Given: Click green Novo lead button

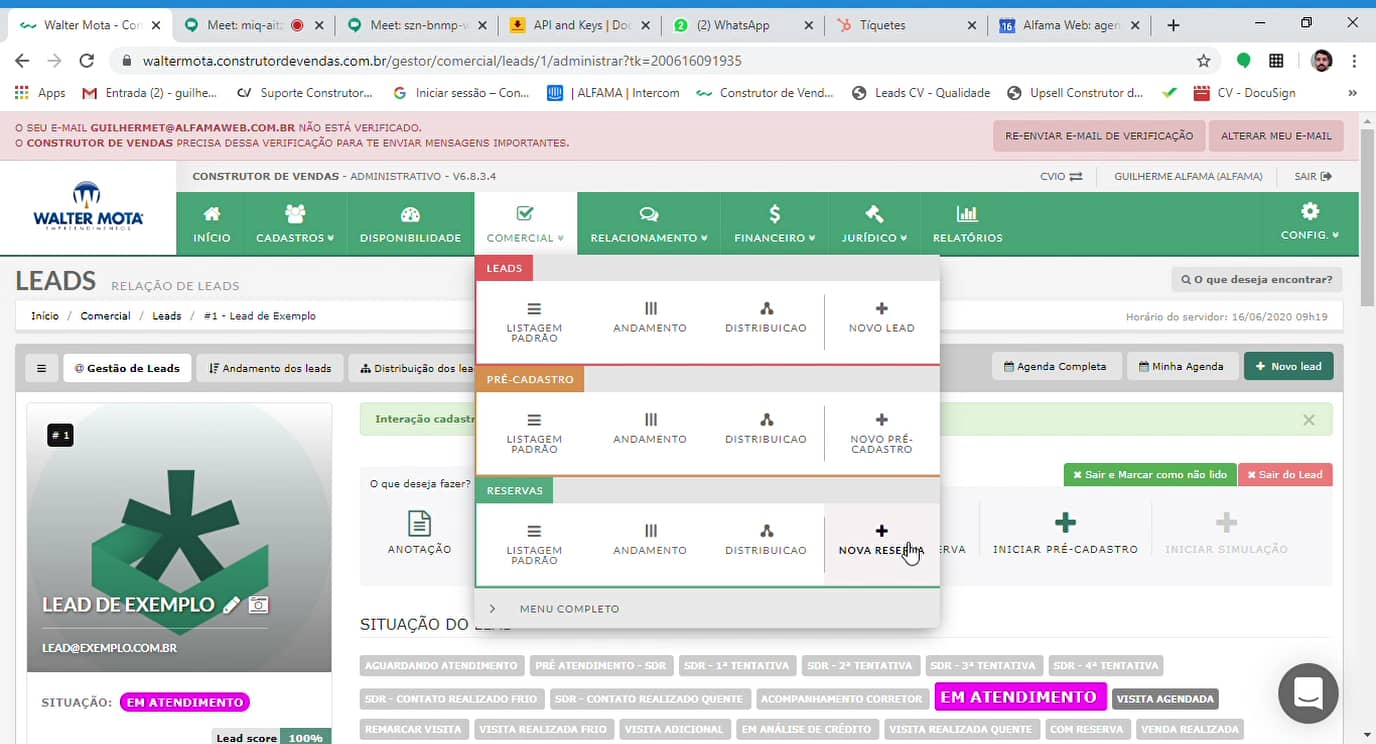Looking at the screenshot, I should (x=1288, y=366).
